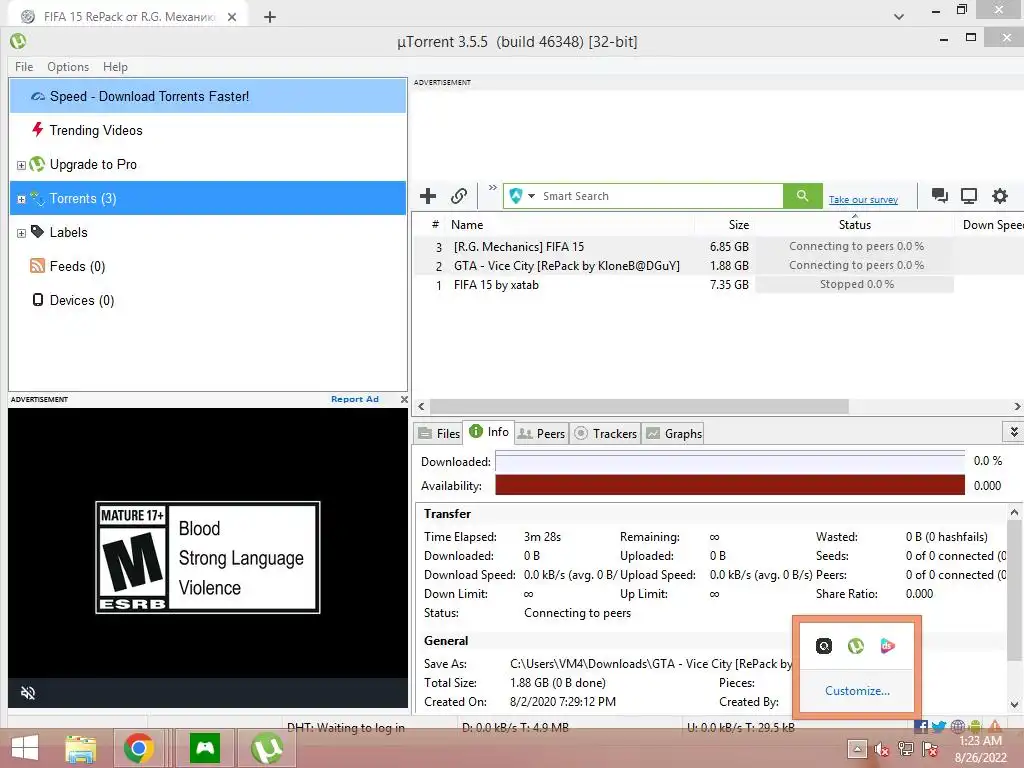Viewport: 1024px width, 768px height.
Task: Open the green game controller taskbar app
Action: 205,748
